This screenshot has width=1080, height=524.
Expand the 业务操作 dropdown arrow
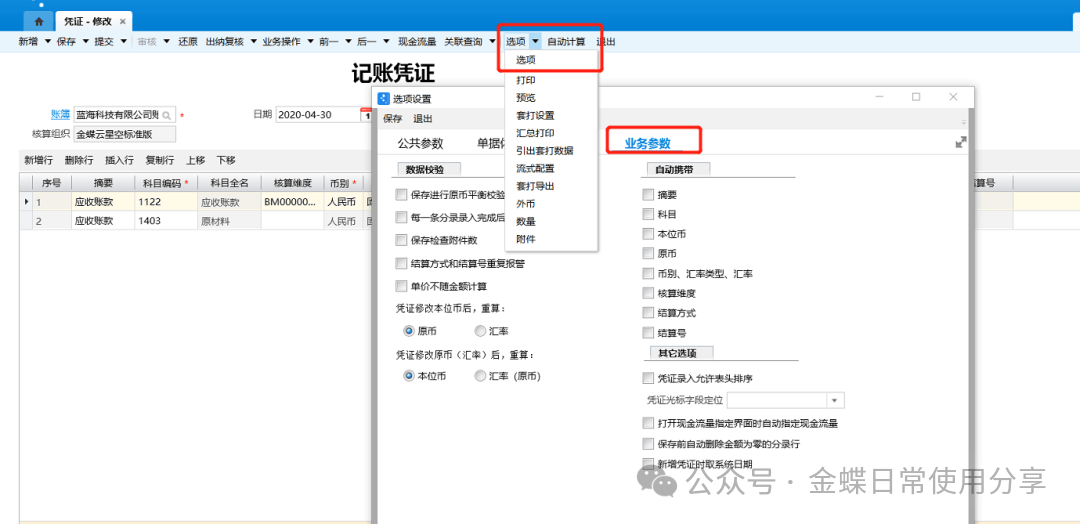click(309, 42)
